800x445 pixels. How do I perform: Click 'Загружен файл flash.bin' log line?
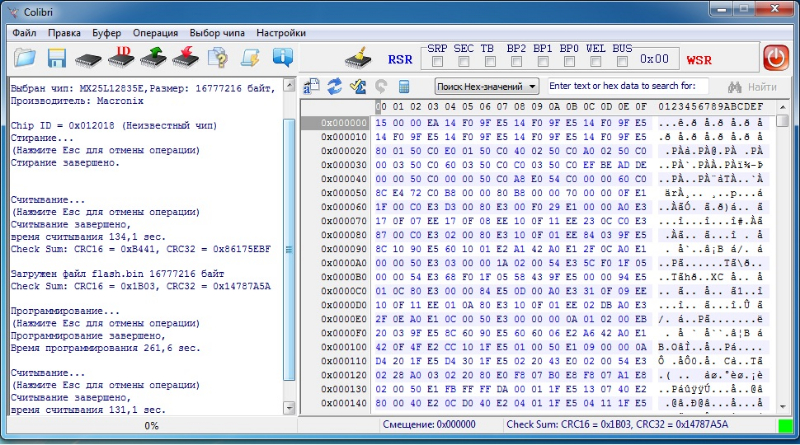pos(117,274)
